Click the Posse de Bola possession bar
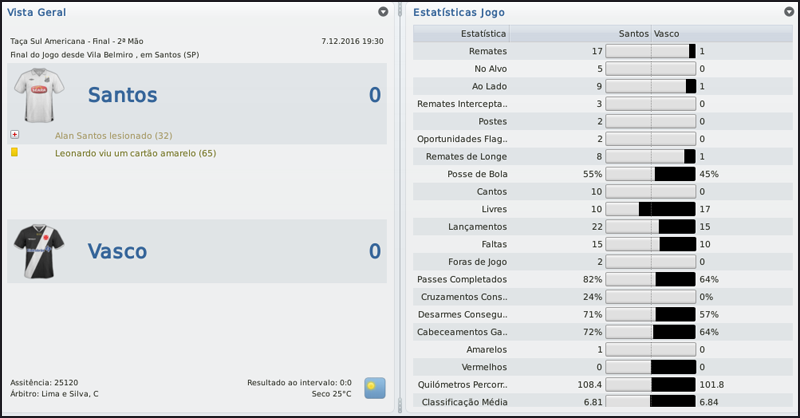 coord(650,173)
